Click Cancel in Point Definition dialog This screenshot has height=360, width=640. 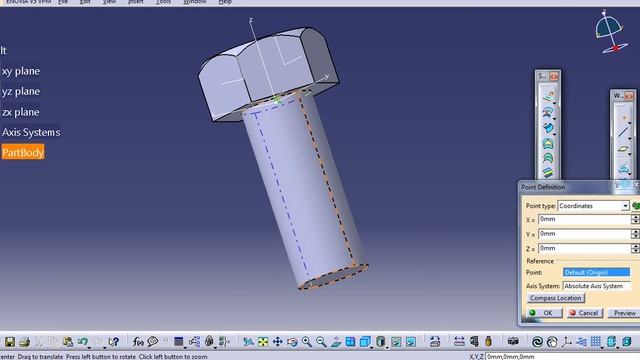585,313
